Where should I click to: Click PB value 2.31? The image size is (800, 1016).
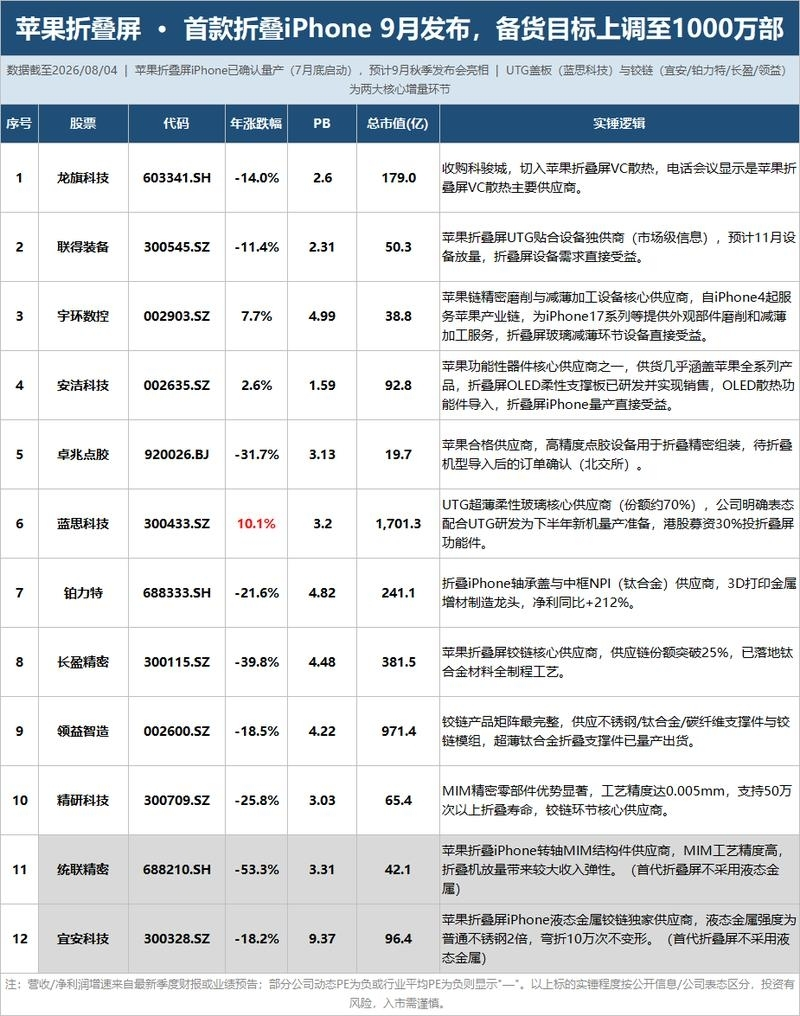point(322,247)
